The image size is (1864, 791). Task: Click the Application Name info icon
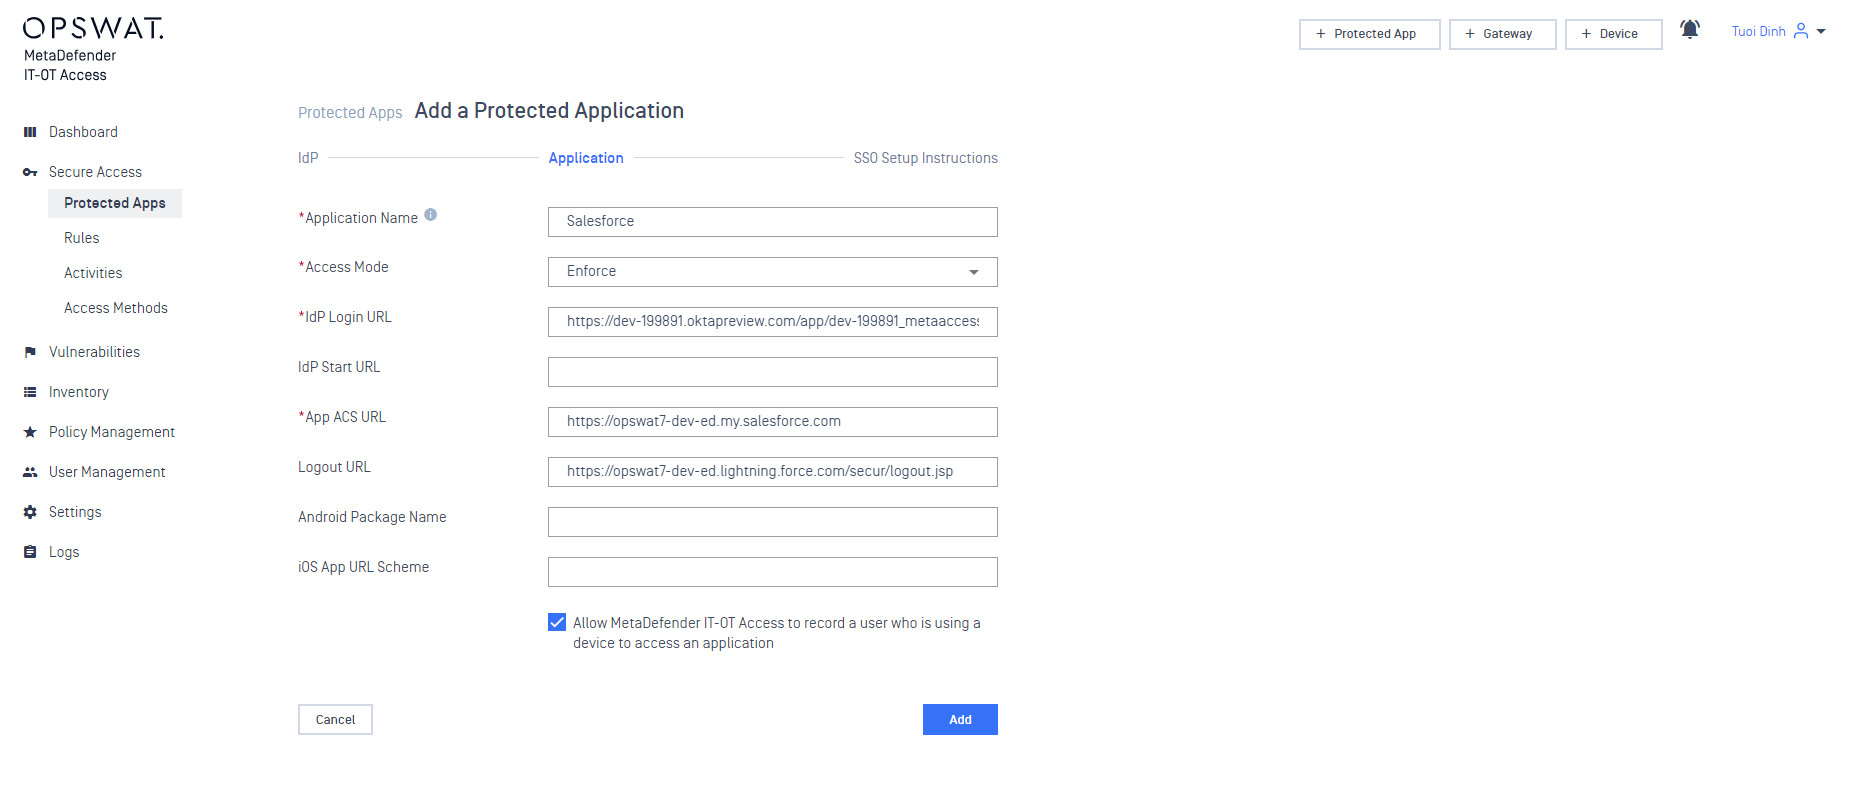(431, 215)
